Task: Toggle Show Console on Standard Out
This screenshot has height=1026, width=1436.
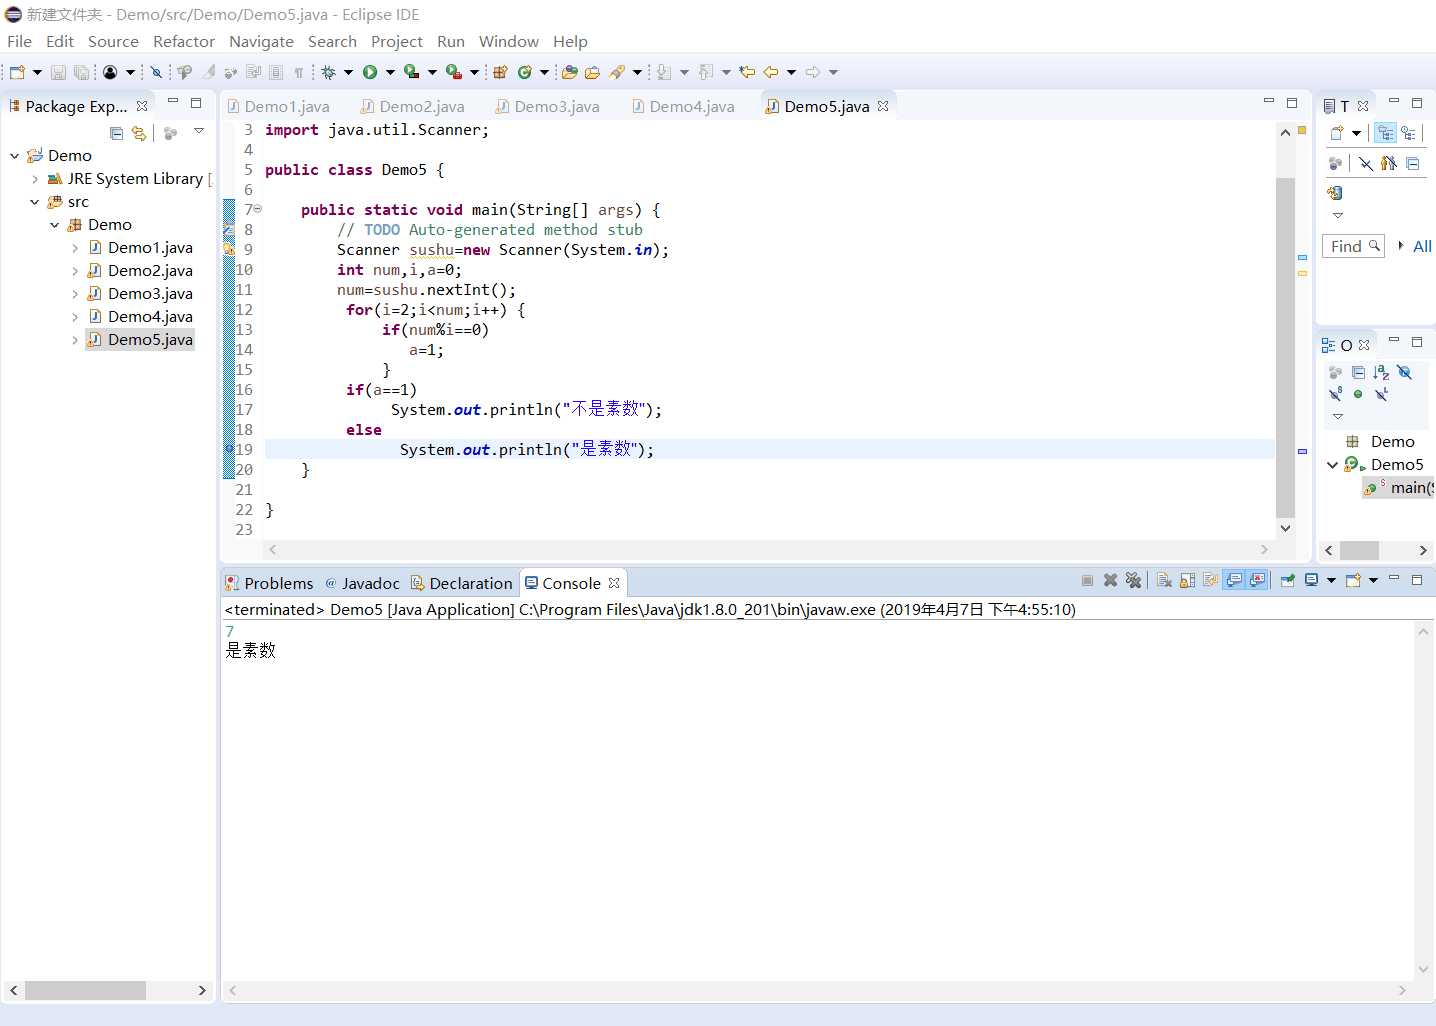Action: (1235, 580)
